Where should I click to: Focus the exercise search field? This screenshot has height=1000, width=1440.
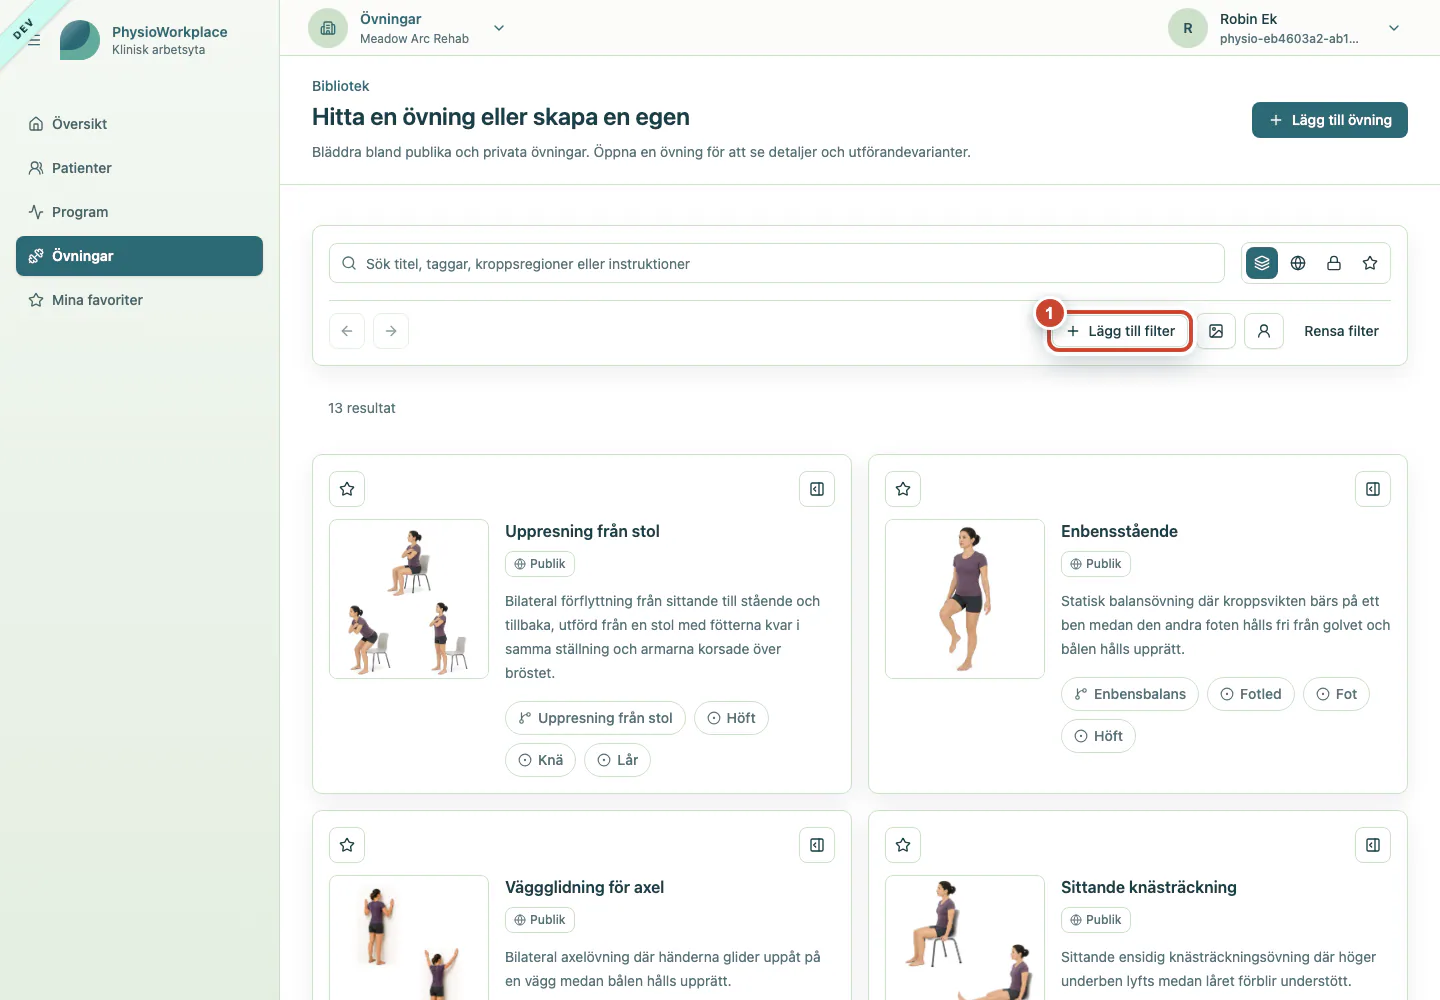[777, 264]
